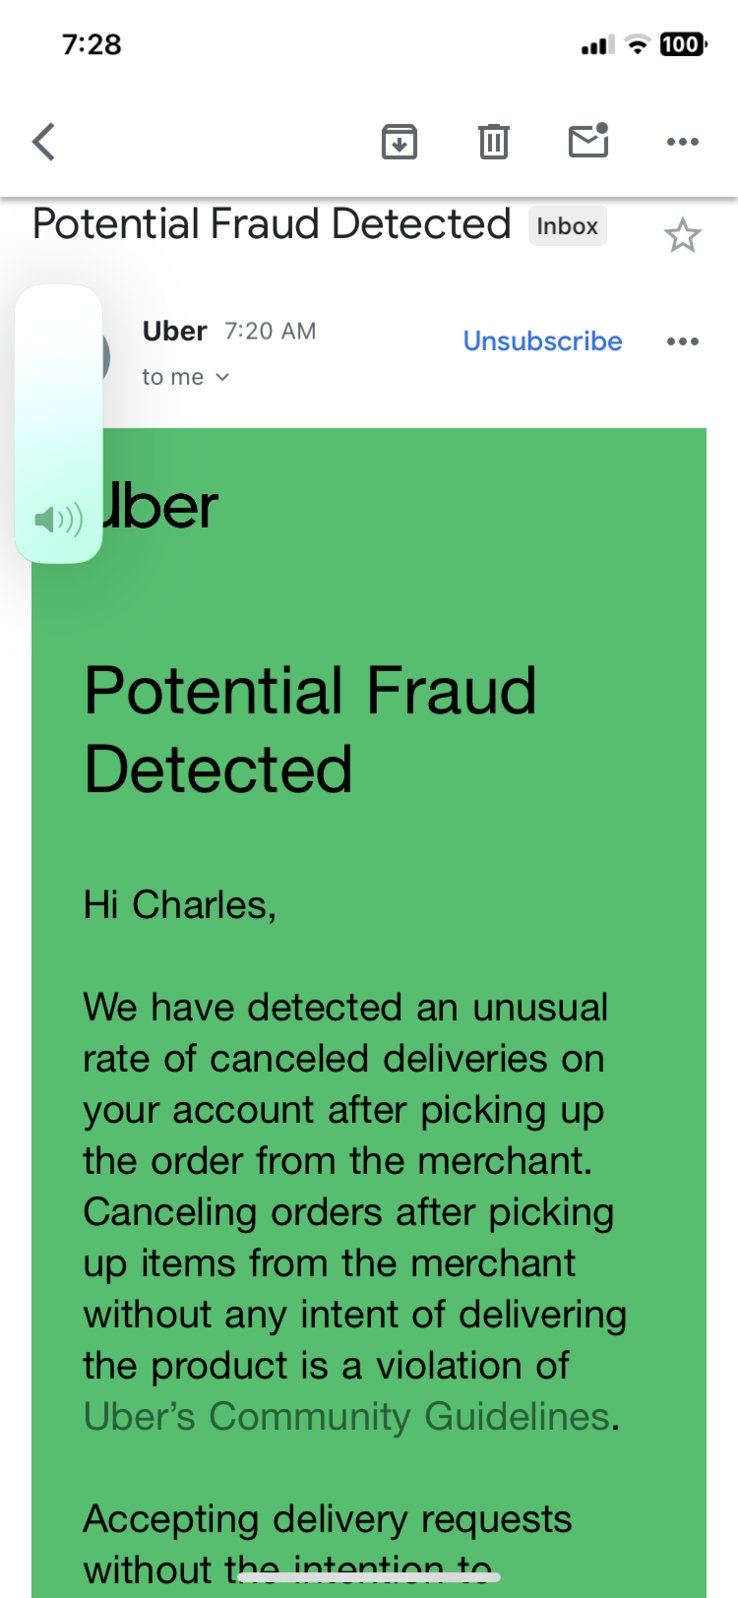Tap the battery indicator in status bar
The image size is (738, 1598).
pos(683,44)
